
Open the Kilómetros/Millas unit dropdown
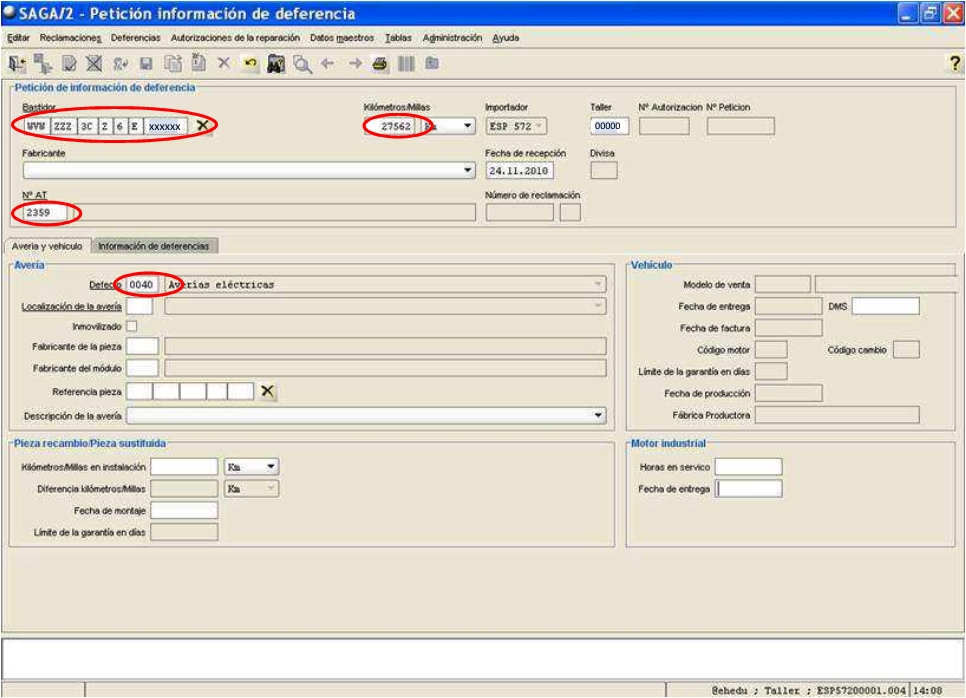click(x=468, y=126)
